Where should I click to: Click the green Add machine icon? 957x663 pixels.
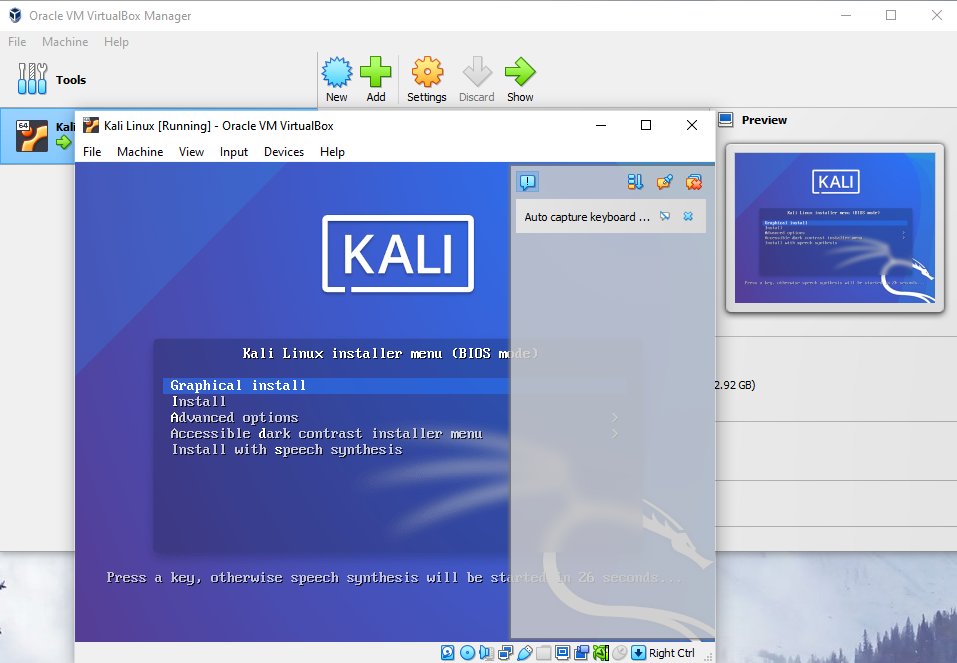375,79
